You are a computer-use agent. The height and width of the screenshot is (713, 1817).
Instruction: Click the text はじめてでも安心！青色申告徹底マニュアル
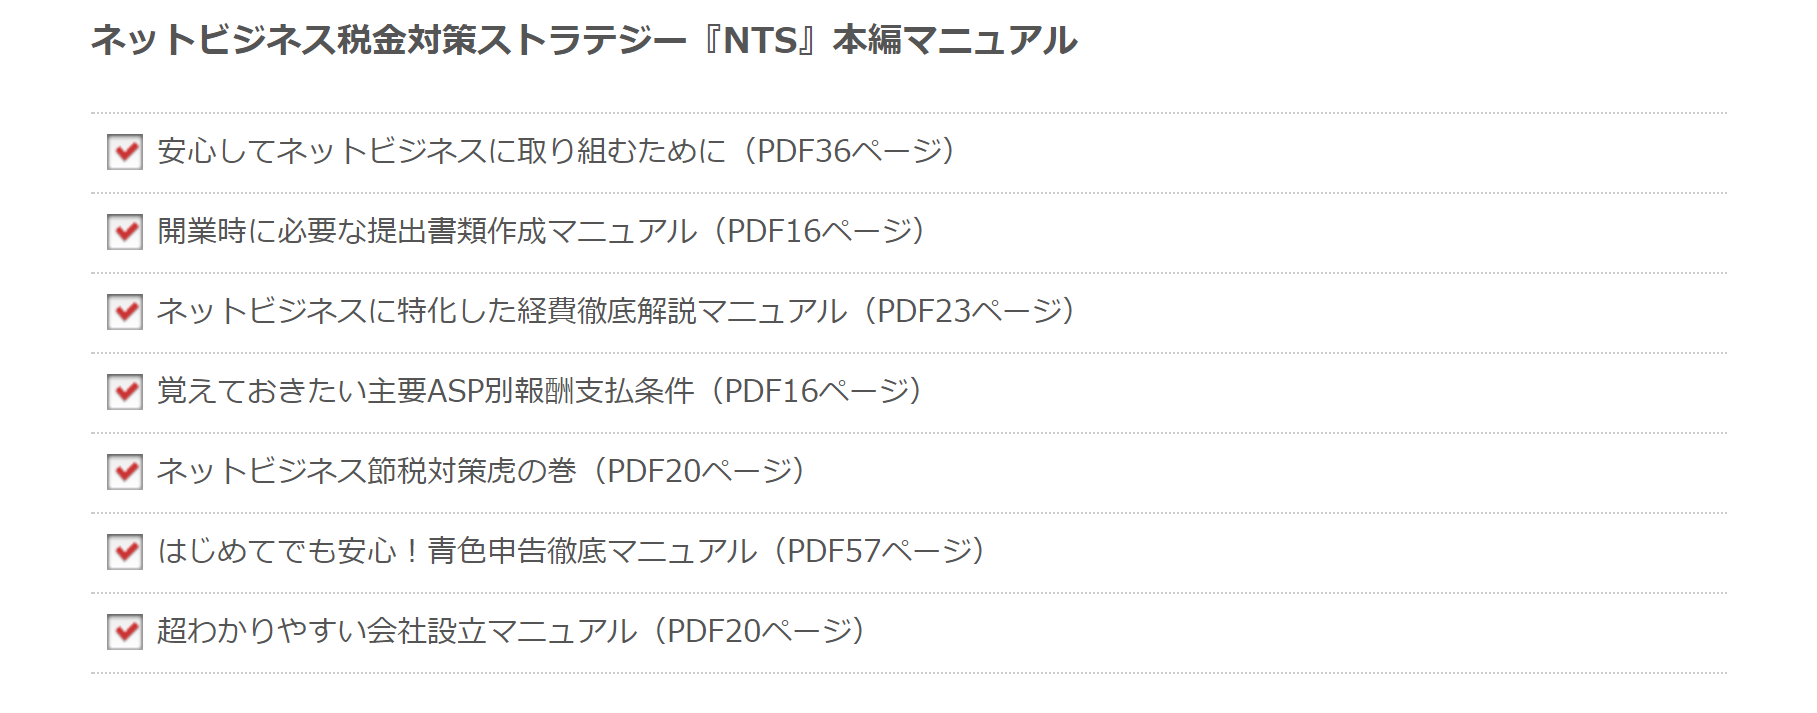click(457, 551)
